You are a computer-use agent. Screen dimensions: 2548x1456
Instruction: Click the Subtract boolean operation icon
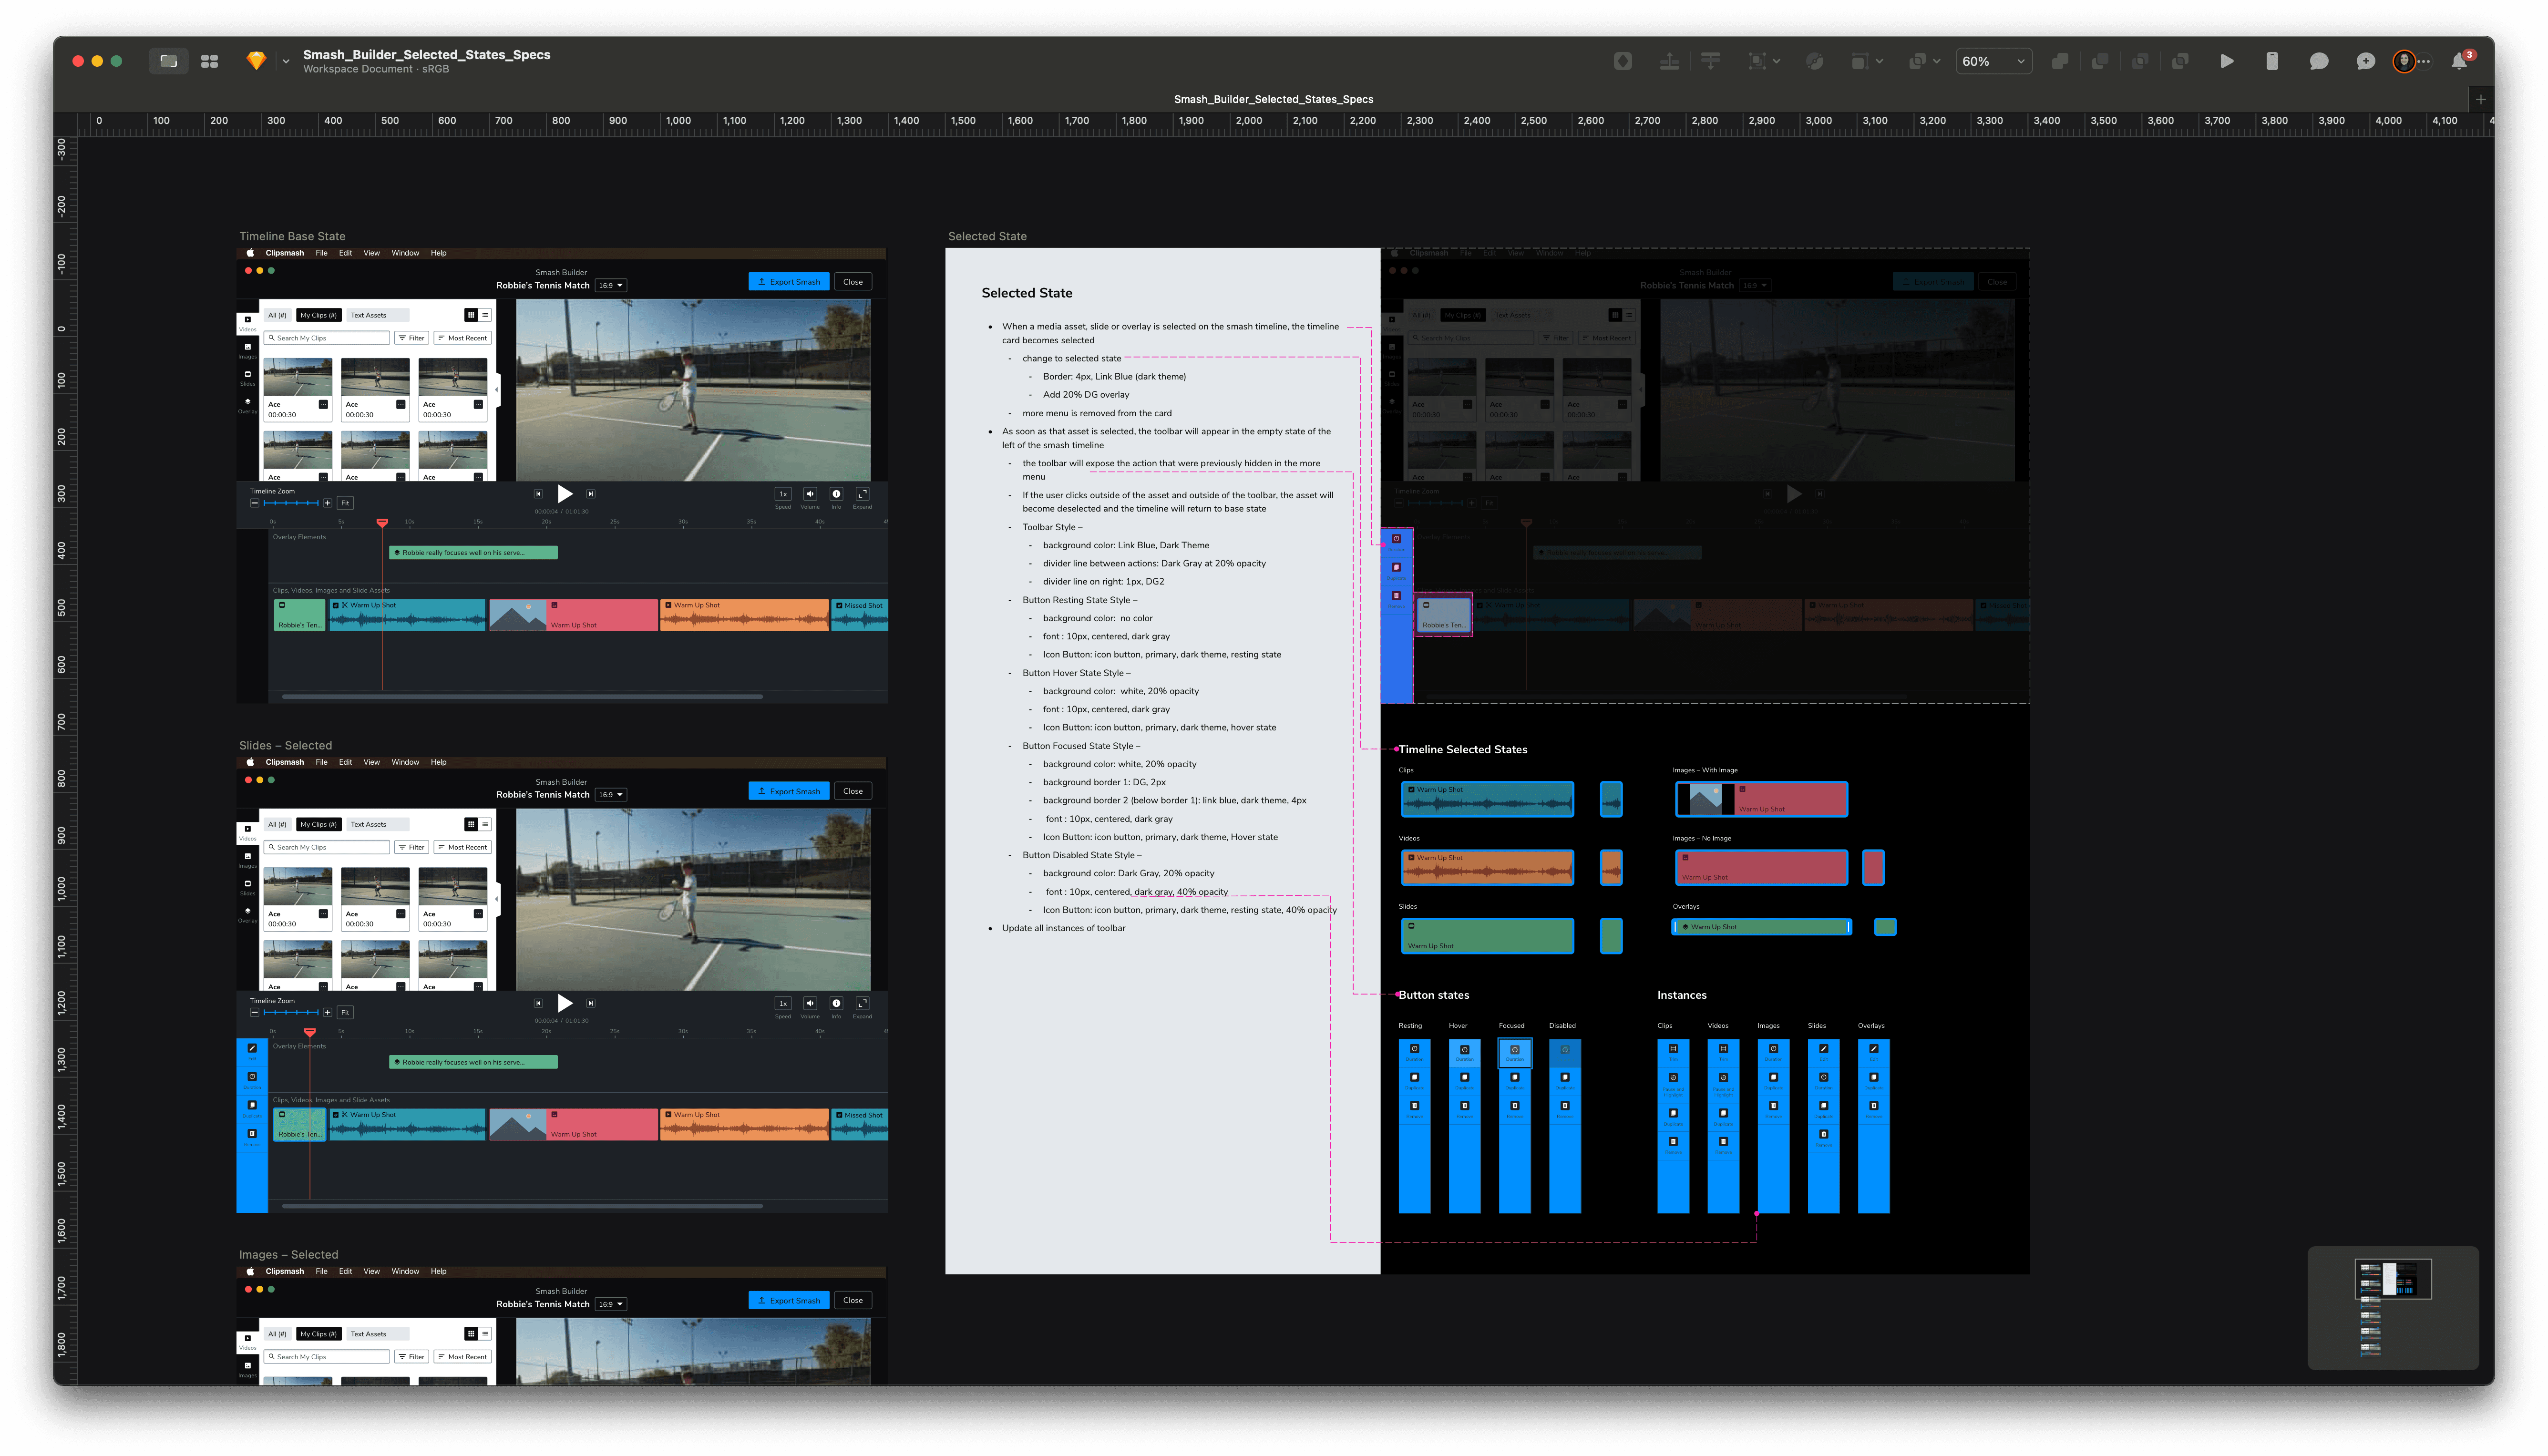(2100, 61)
